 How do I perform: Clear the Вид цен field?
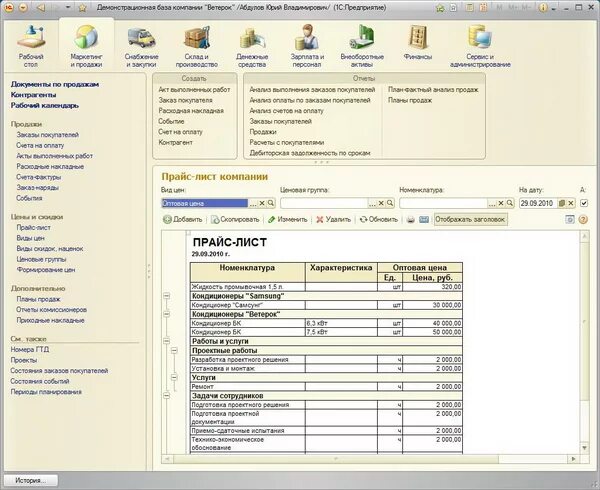pyautogui.click(x=262, y=203)
